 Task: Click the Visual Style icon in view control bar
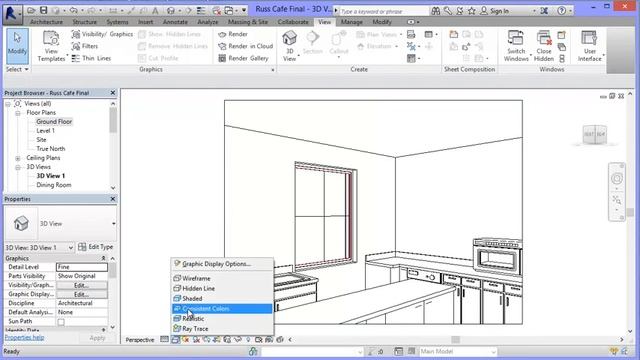click(175, 340)
